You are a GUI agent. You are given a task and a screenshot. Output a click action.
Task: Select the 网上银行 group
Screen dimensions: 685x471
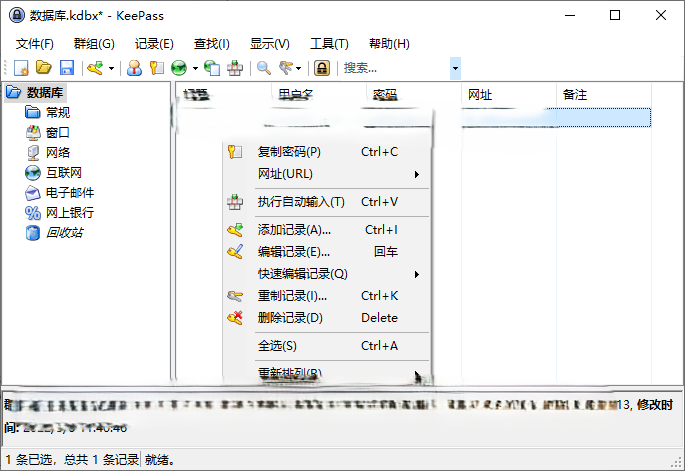coord(70,213)
